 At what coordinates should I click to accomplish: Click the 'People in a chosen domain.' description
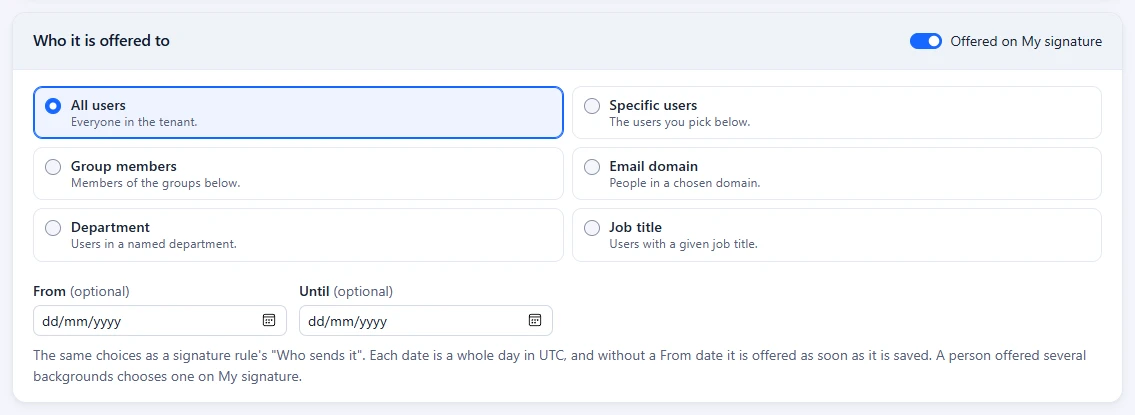(685, 183)
